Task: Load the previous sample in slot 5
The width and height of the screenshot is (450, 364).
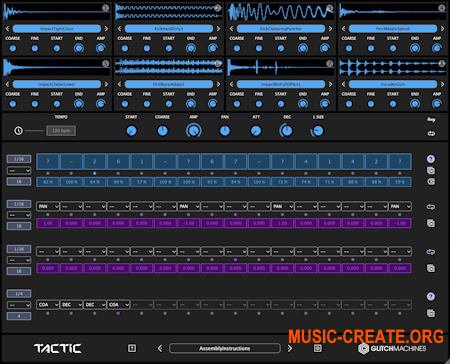Action: [7, 84]
